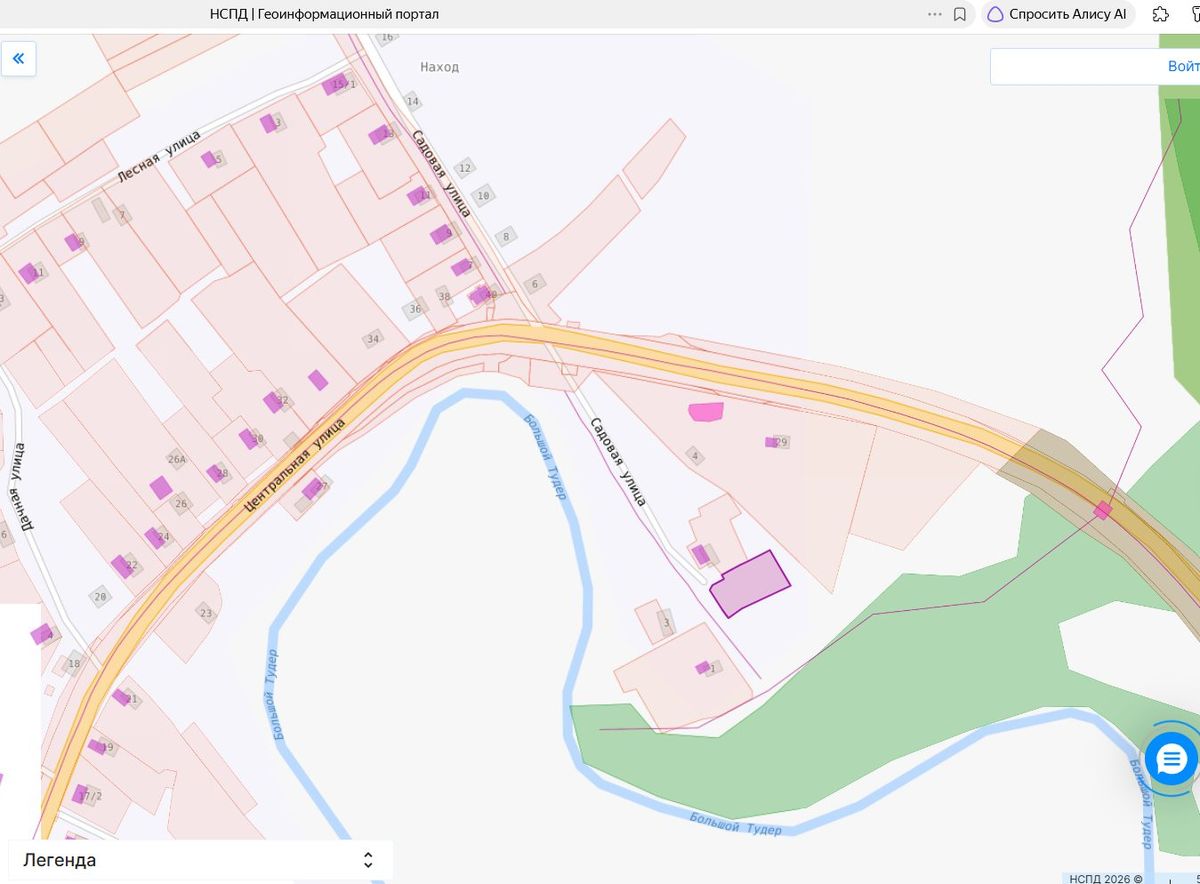Click the Центральная улица street label
The image size is (1200, 884).
pos(294,465)
